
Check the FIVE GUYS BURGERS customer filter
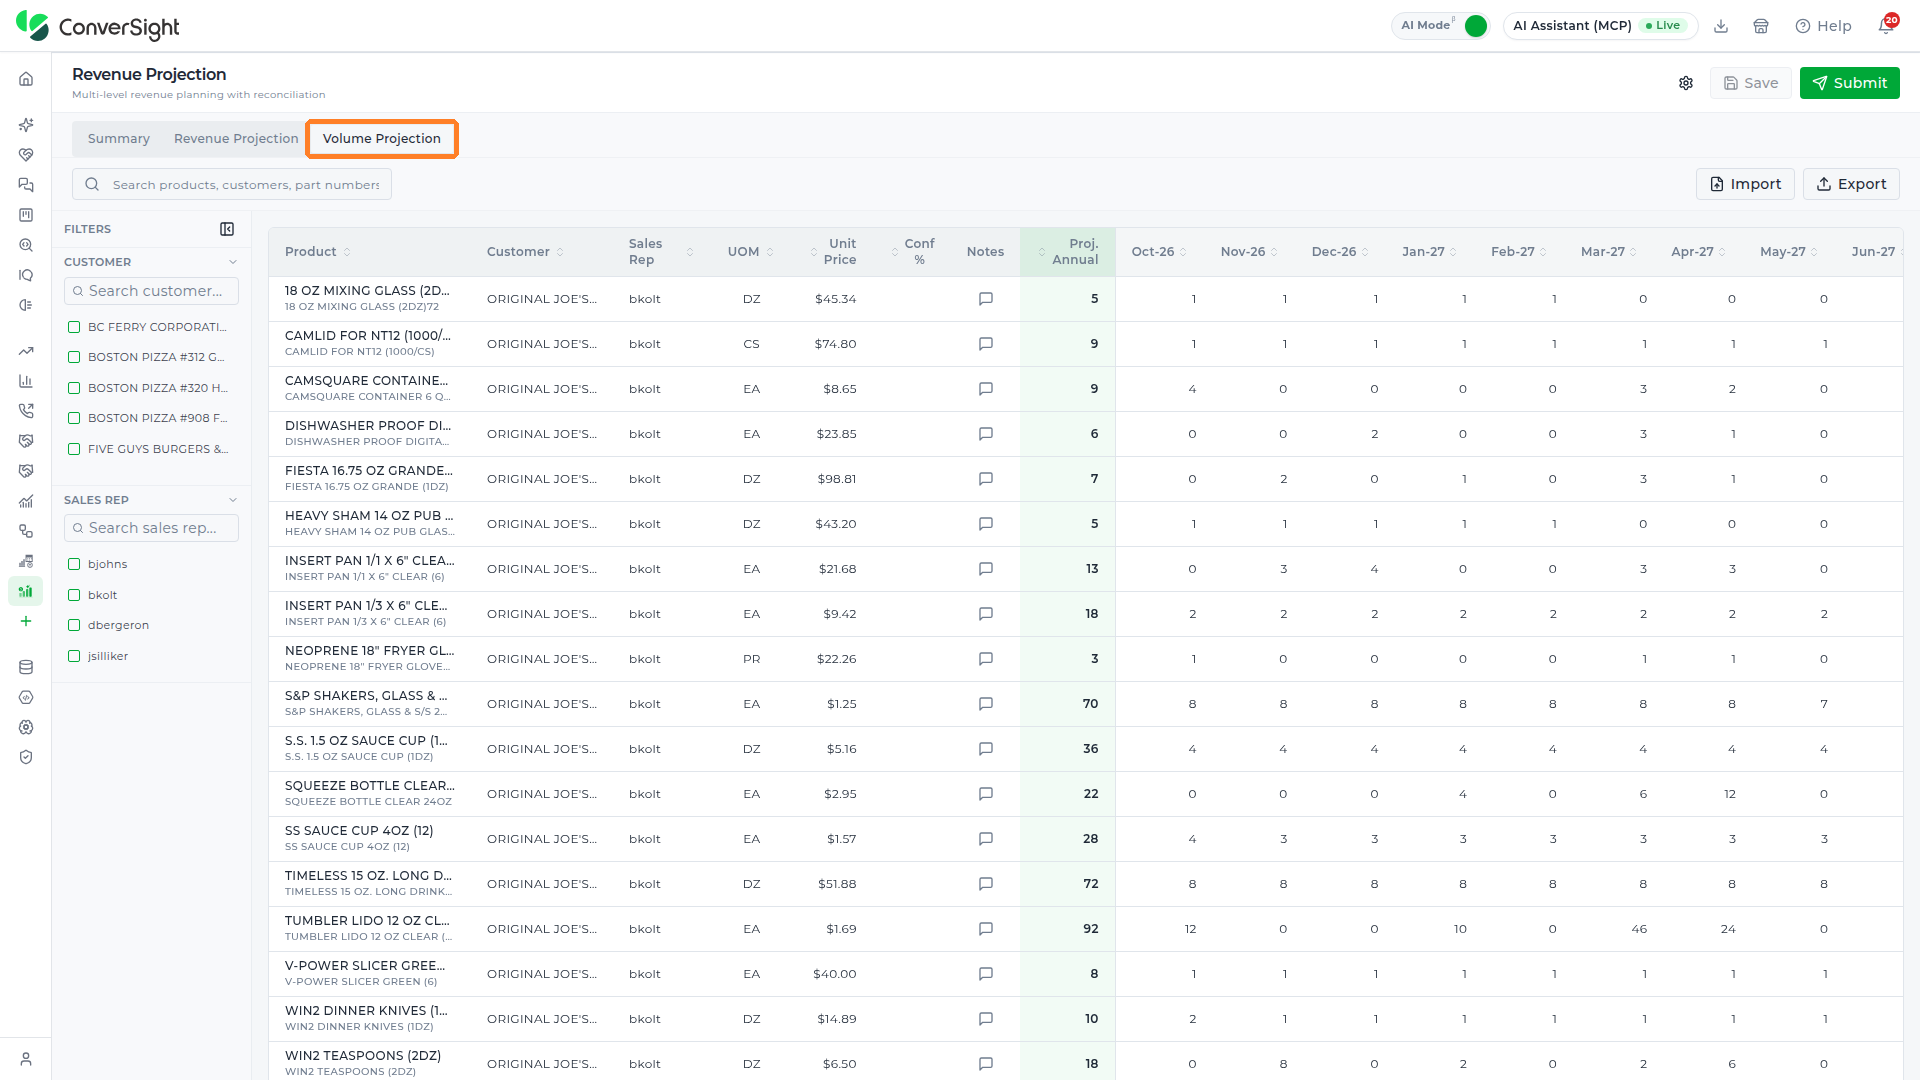click(74, 449)
